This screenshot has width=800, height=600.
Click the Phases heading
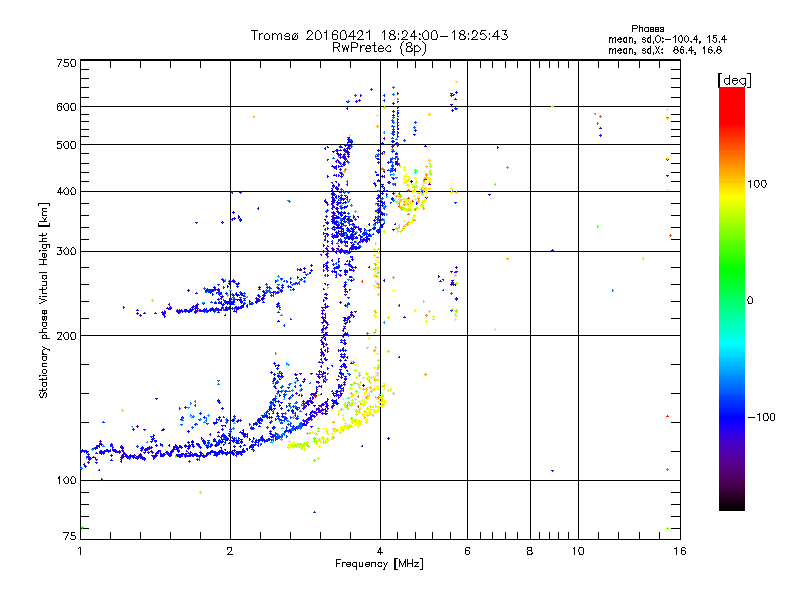647,29
